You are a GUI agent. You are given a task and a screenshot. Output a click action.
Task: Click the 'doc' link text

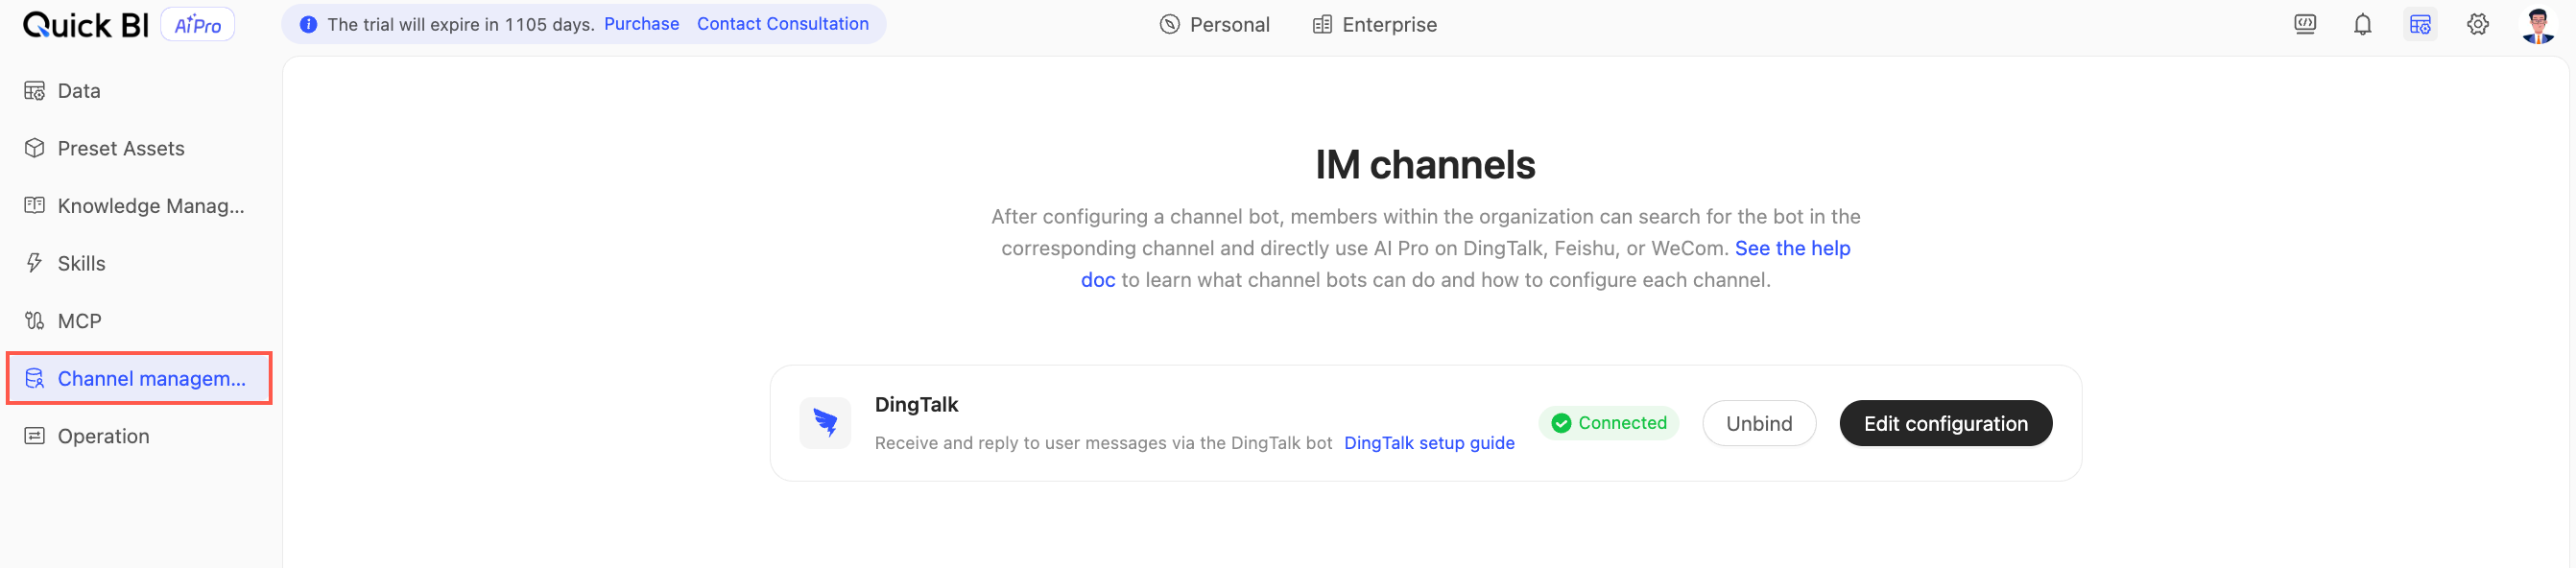tap(1097, 280)
